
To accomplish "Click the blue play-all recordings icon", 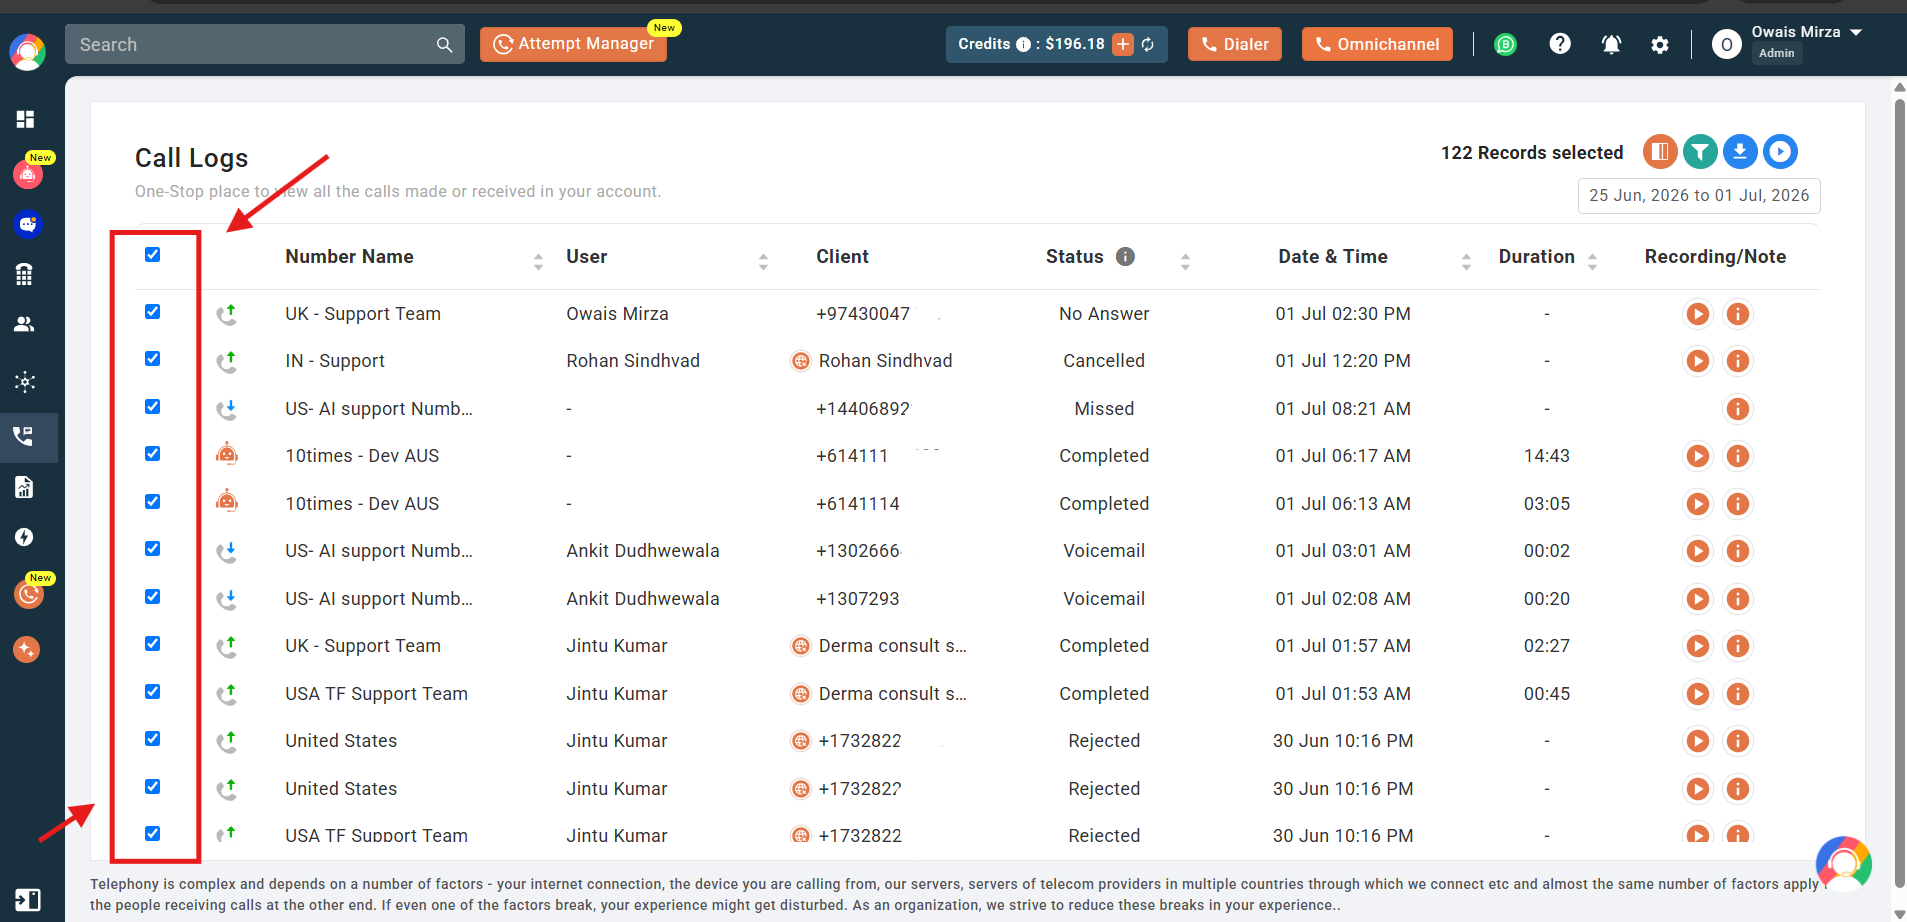I will click(x=1780, y=152).
